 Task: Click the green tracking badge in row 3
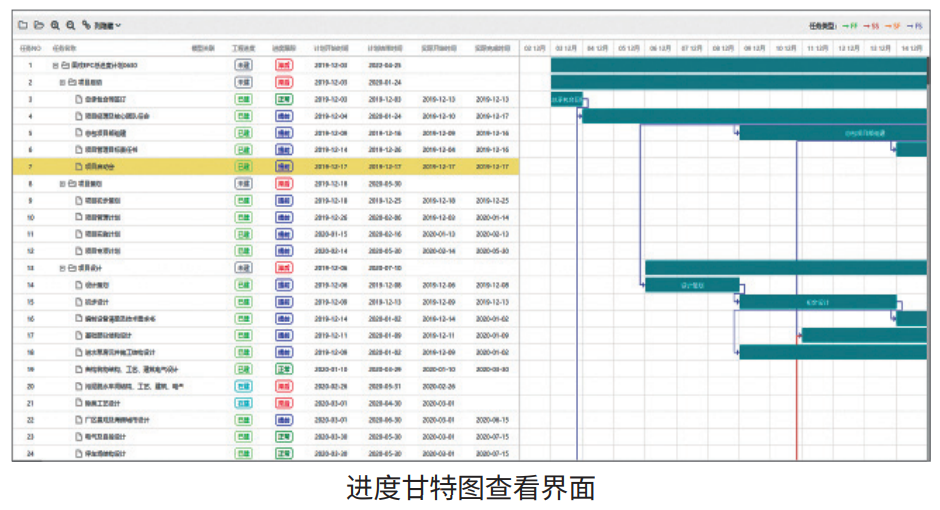click(284, 99)
